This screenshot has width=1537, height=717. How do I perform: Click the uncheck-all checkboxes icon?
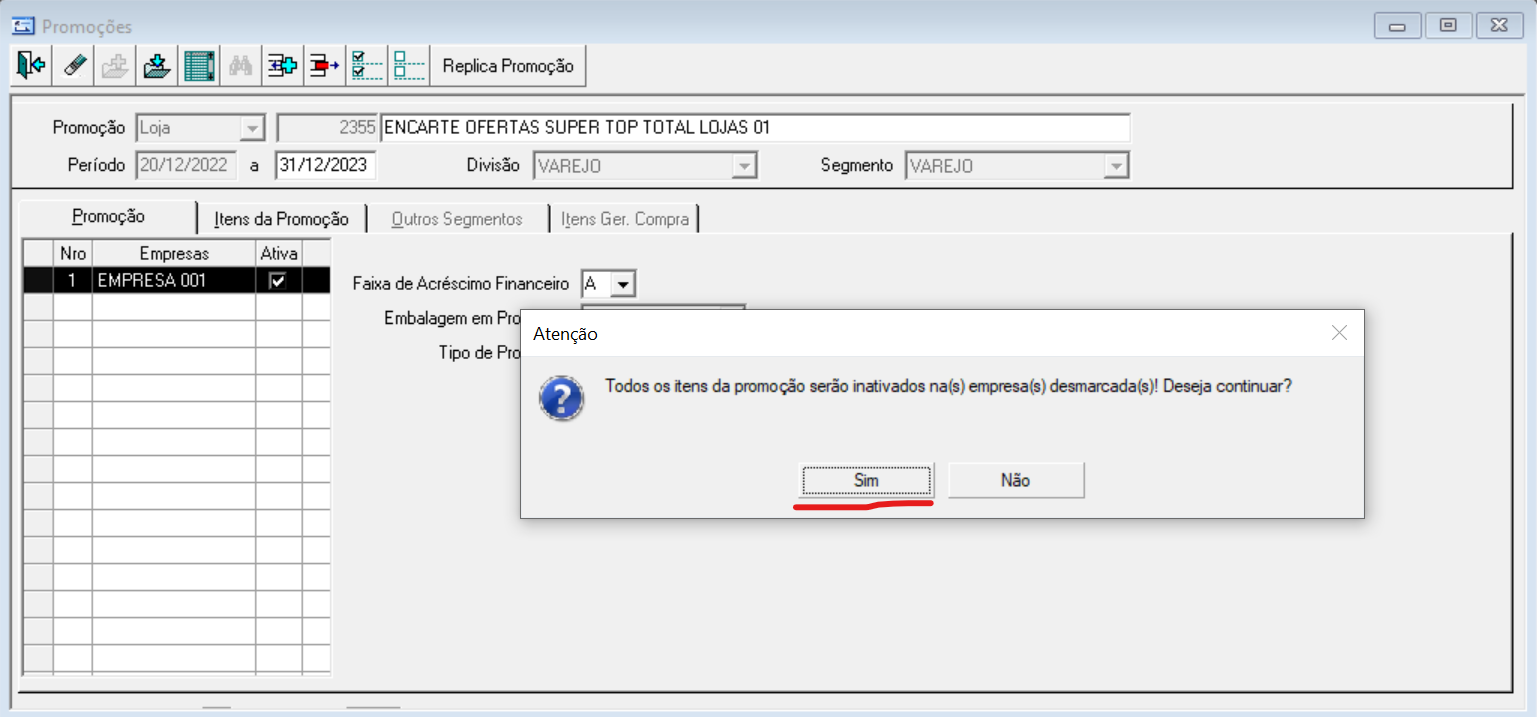(x=408, y=66)
